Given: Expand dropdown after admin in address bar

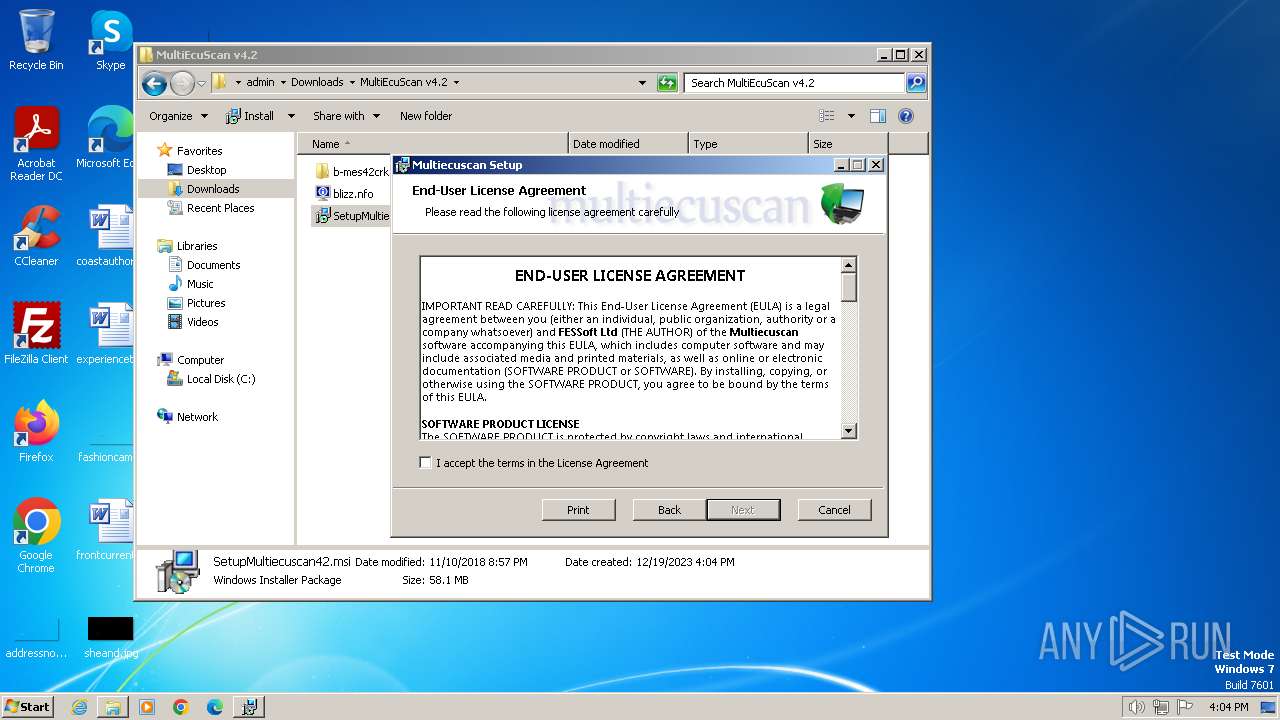Looking at the screenshot, I should tap(283, 83).
